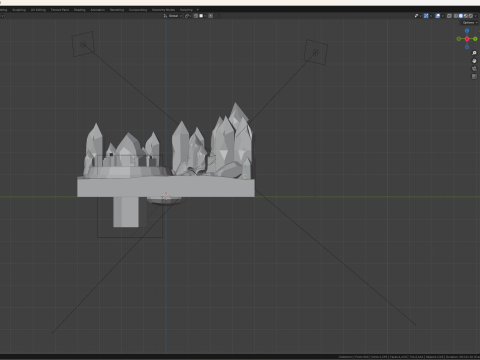The width and height of the screenshot is (480, 360).
Task: Click the pan view hand icon
Action: point(474,61)
